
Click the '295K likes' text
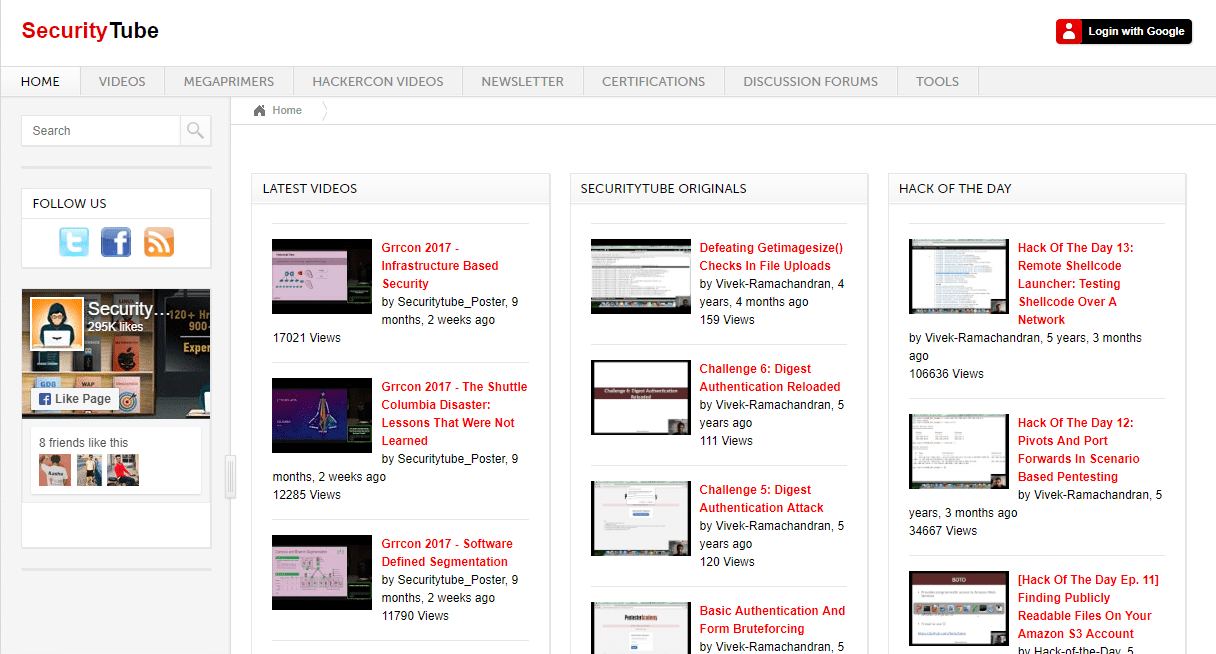coord(115,326)
